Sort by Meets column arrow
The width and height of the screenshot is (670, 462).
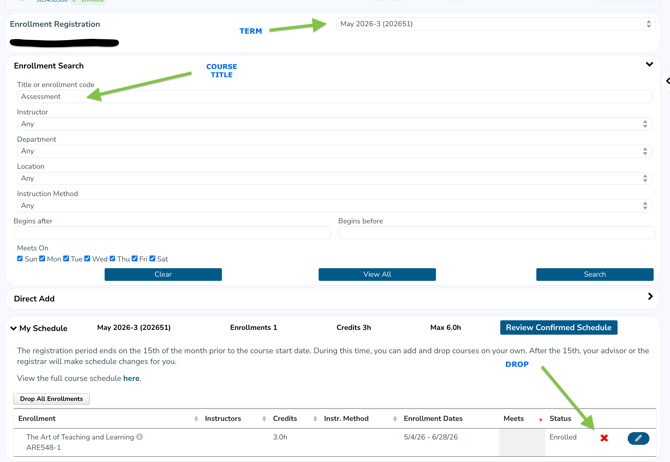541,419
